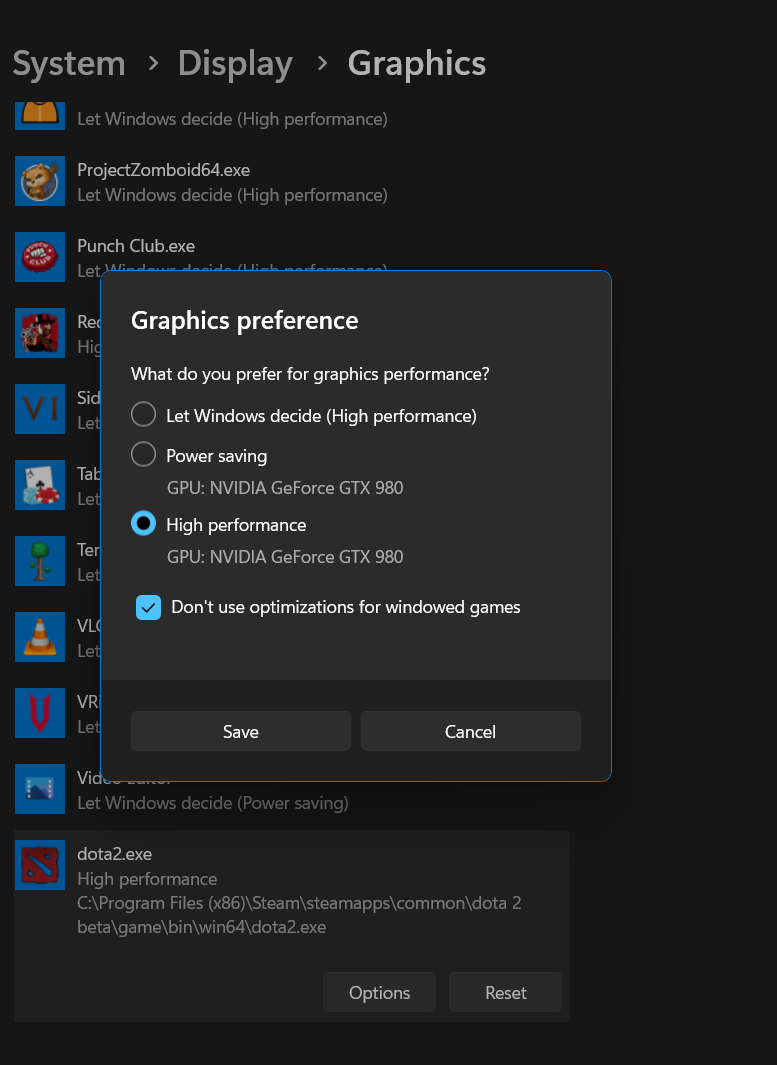The width and height of the screenshot is (777, 1065).
Task: Click the dota2.exe application icon
Action: point(40,864)
